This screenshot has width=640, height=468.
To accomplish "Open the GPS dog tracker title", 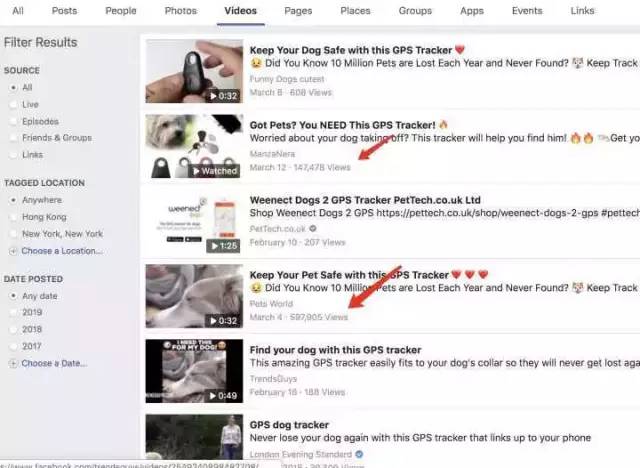I will [289, 425].
